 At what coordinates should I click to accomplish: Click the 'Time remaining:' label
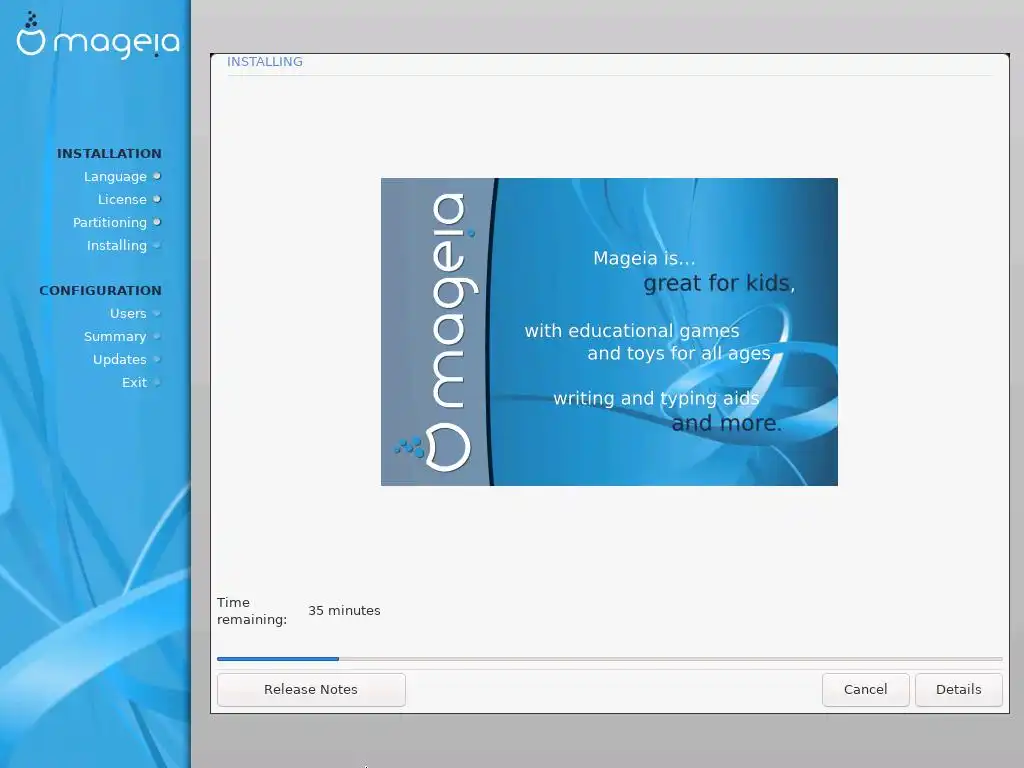[252, 611]
